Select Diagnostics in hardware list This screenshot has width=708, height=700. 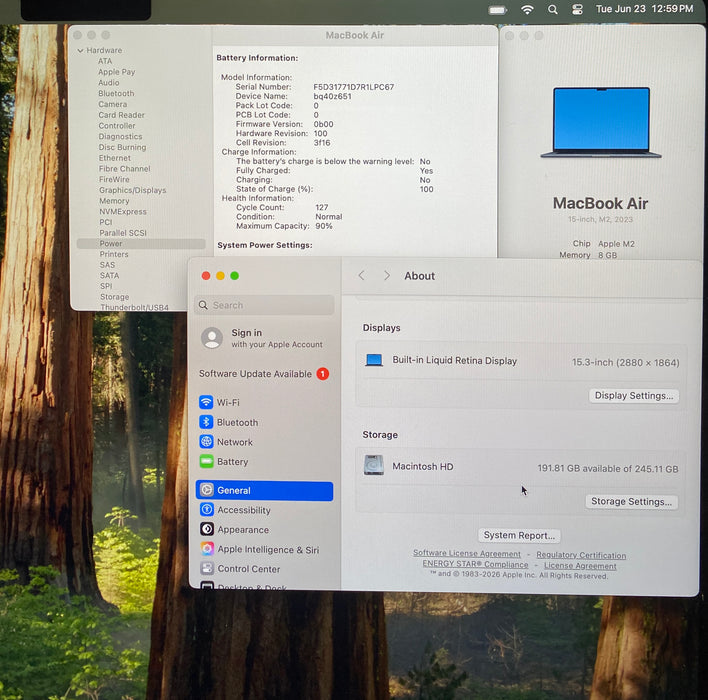click(120, 136)
